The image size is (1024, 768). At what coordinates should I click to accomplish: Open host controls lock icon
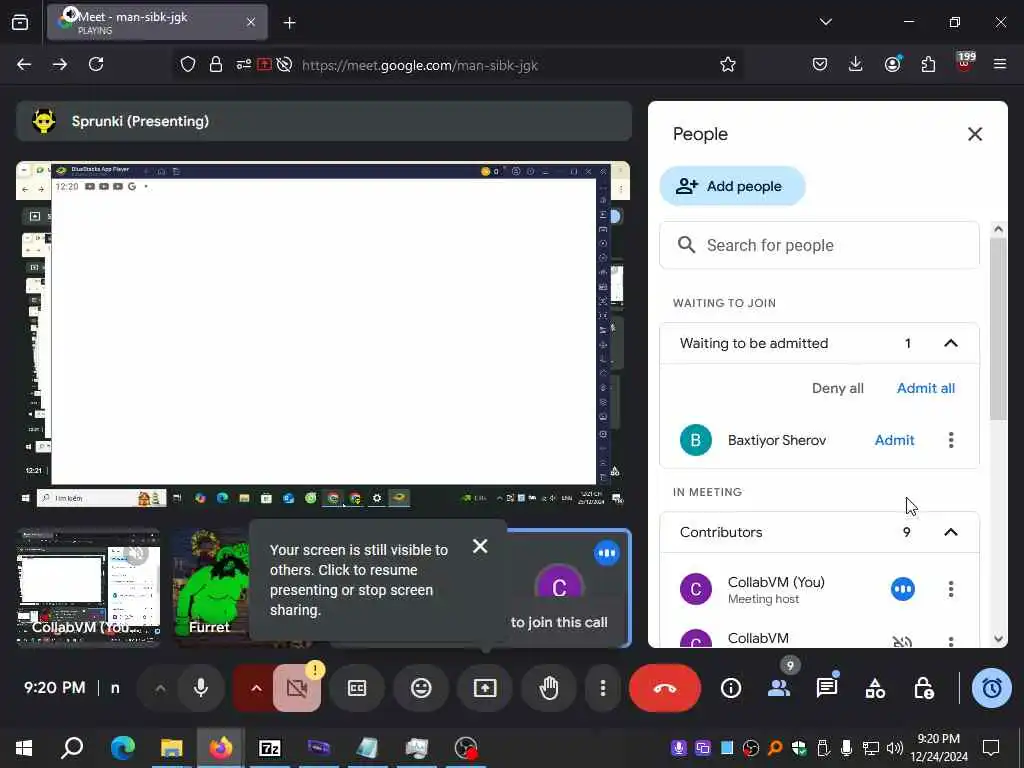(x=923, y=688)
